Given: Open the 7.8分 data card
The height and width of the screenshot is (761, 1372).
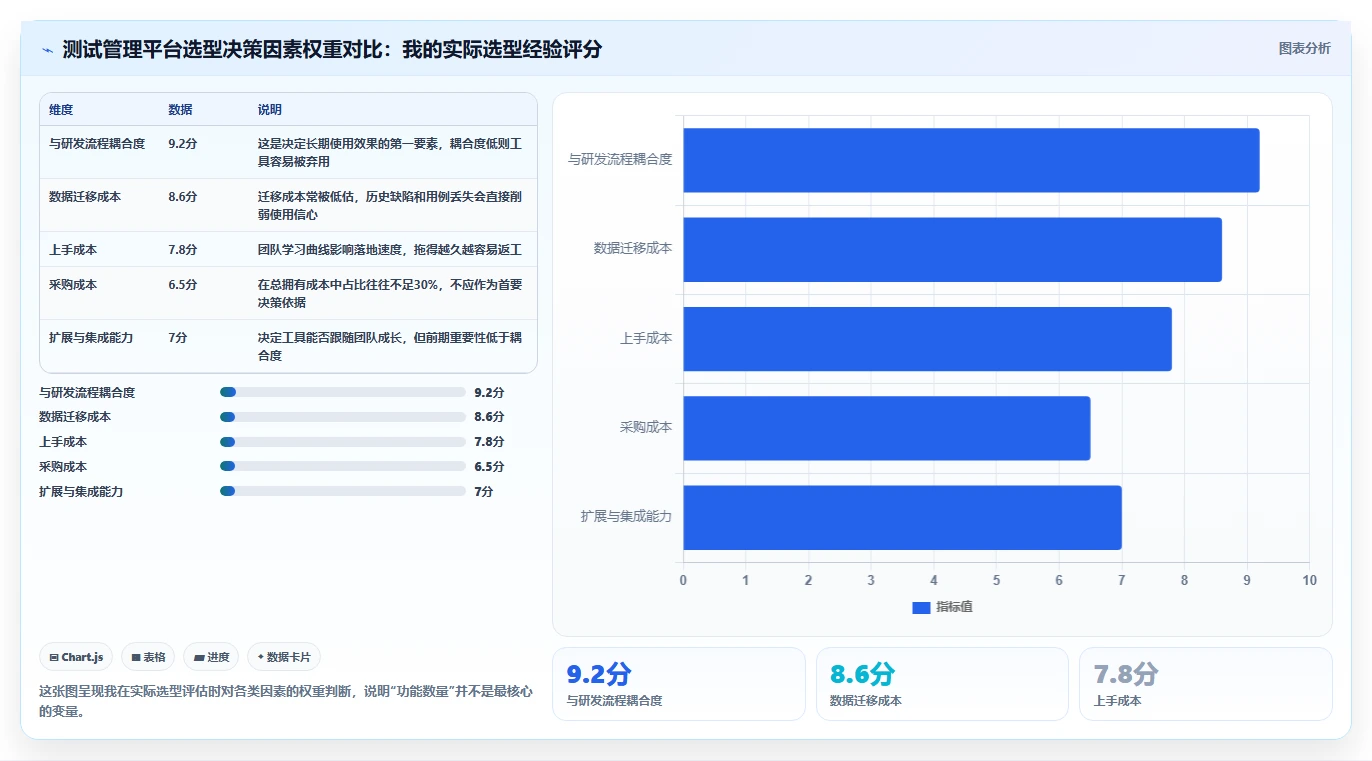Looking at the screenshot, I should point(1205,684).
